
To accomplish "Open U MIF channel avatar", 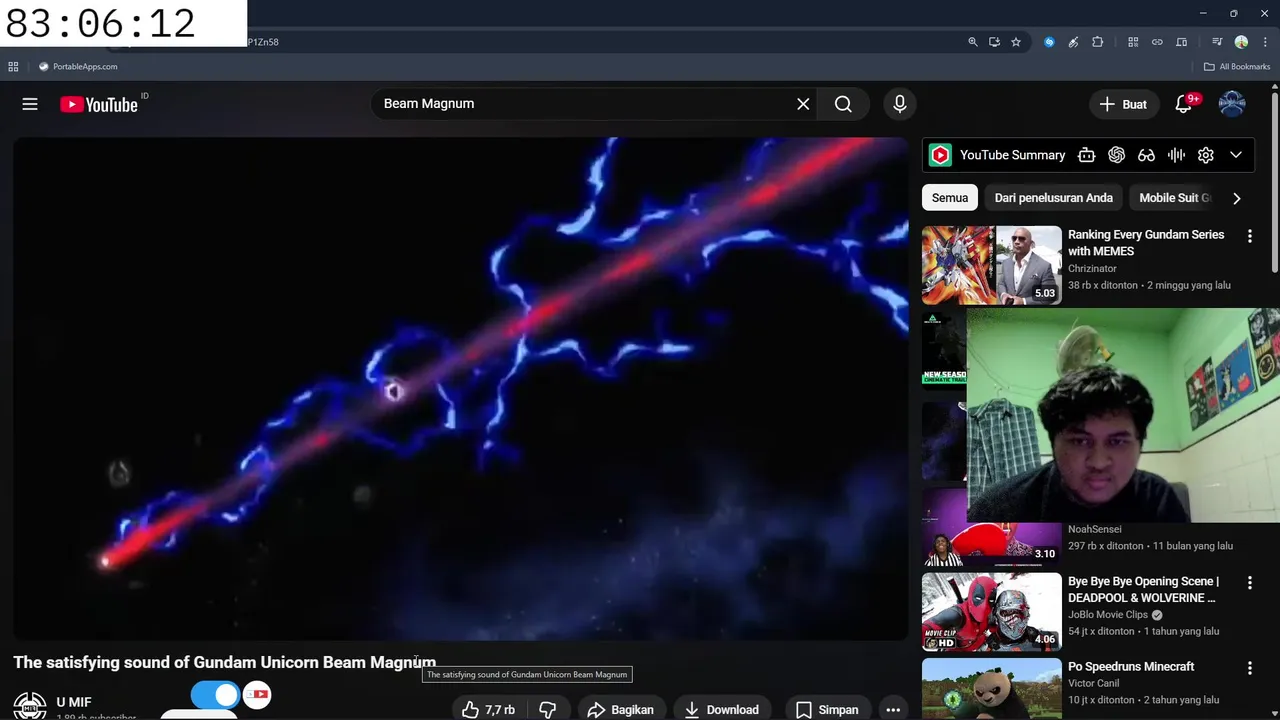I will point(30,705).
